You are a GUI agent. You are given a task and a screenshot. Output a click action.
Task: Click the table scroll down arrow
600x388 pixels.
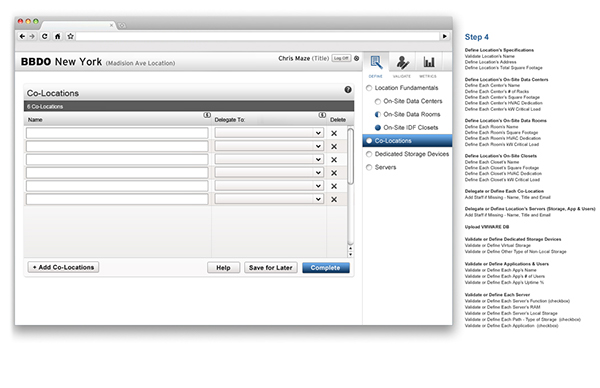pyautogui.click(x=351, y=254)
